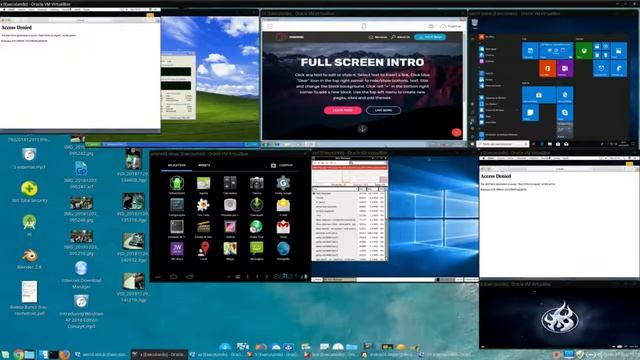Launch the Gmail app in Android drawer
This screenshot has width=640, height=360.
[x=283, y=227]
